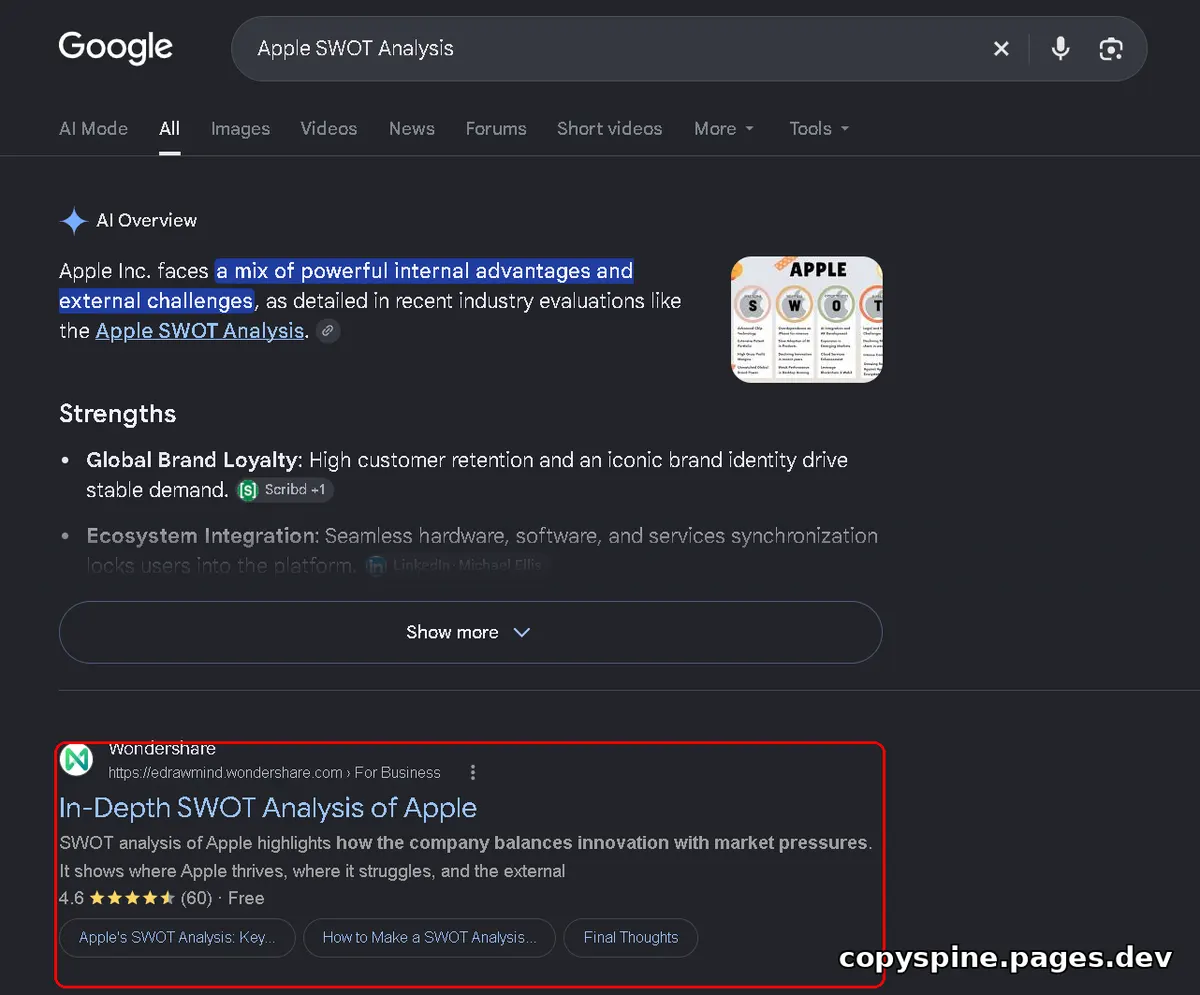Open How to Make a SWOT Analysis... chip
1200x995 pixels.
[429, 938]
